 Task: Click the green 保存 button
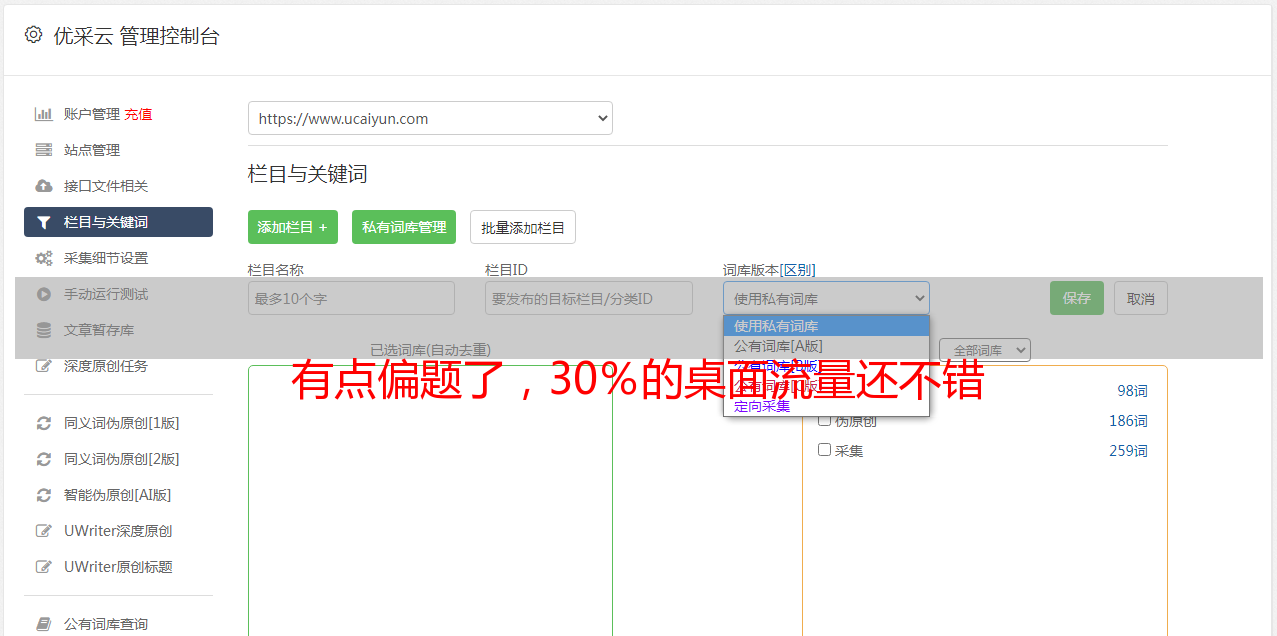(1077, 298)
